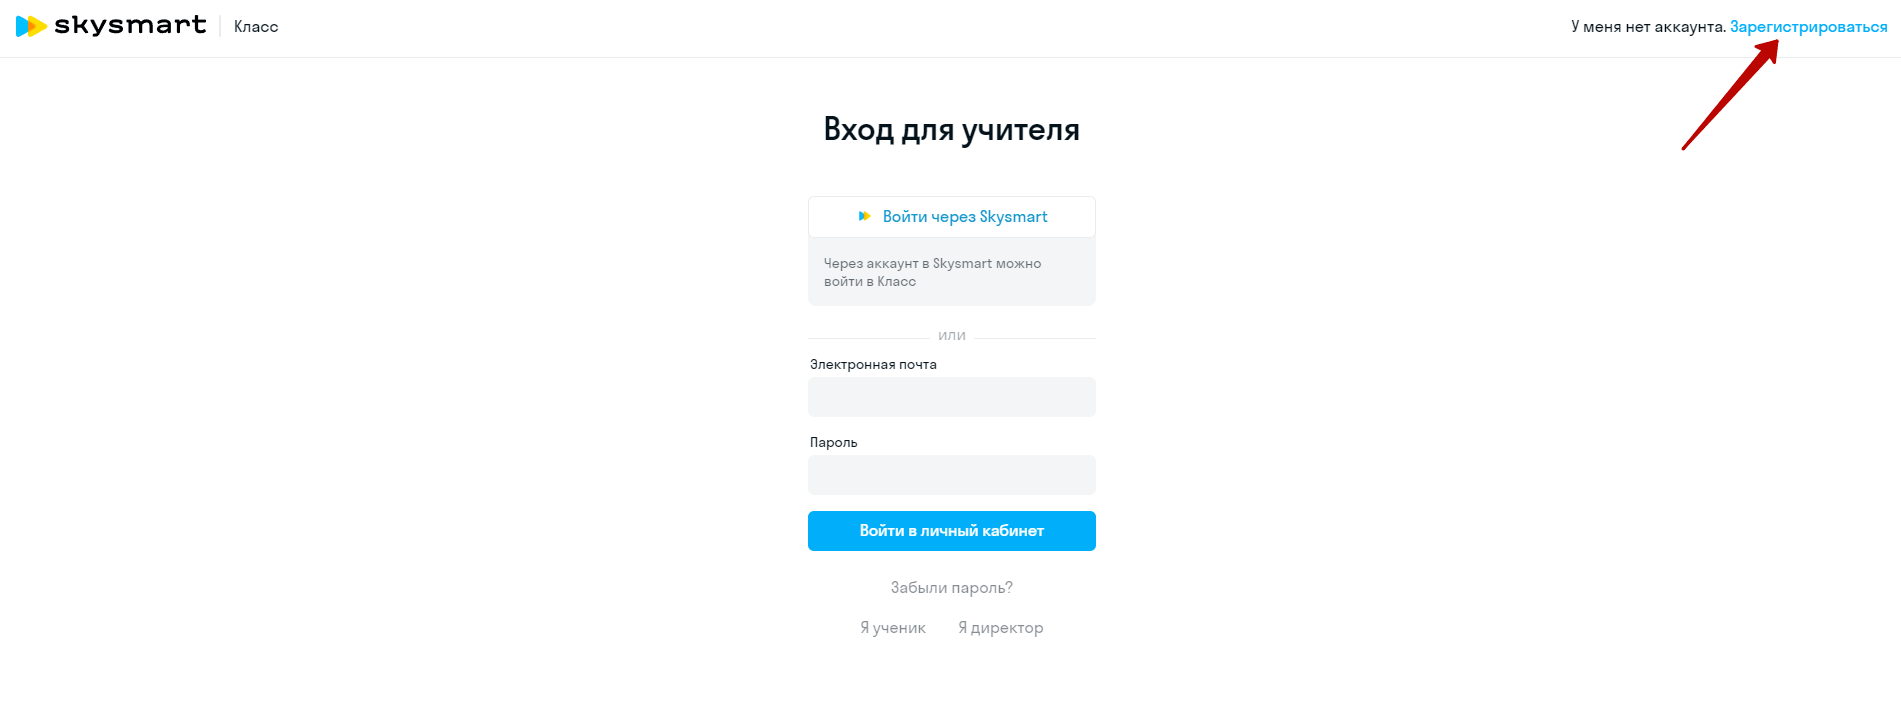The height and width of the screenshot is (714, 1901).
Task: Click the skysmart wordmark in the header
Action: (x=130, y=25)
